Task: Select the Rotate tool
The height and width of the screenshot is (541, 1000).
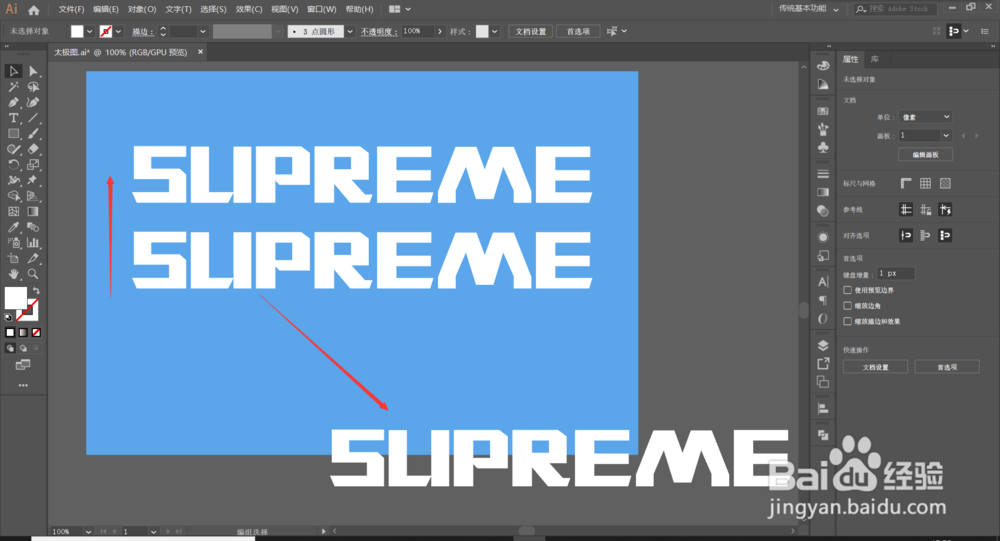Action: pos(13,165)
